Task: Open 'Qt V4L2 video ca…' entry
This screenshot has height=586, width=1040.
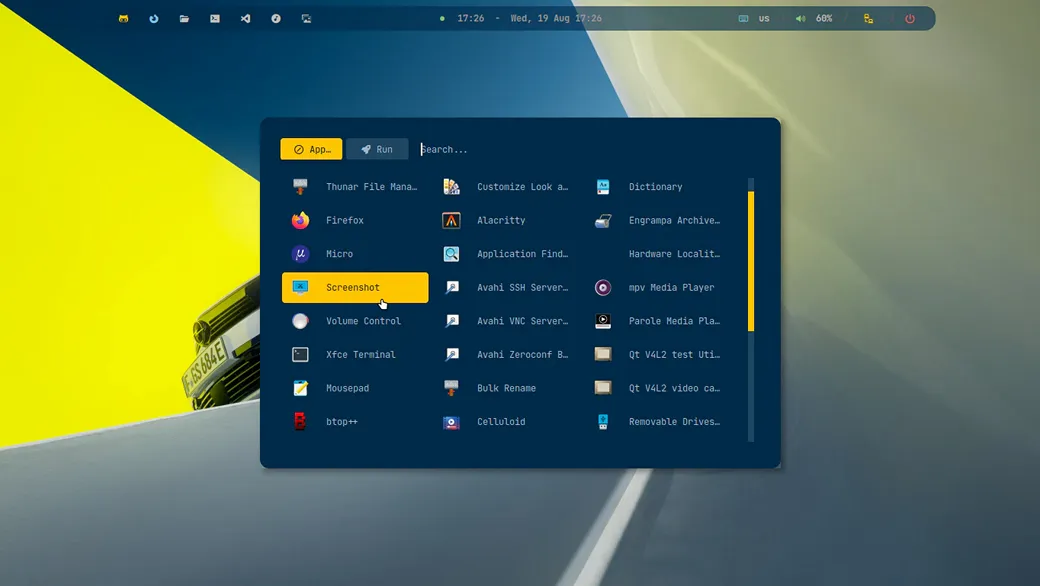Action: [658, 388]
